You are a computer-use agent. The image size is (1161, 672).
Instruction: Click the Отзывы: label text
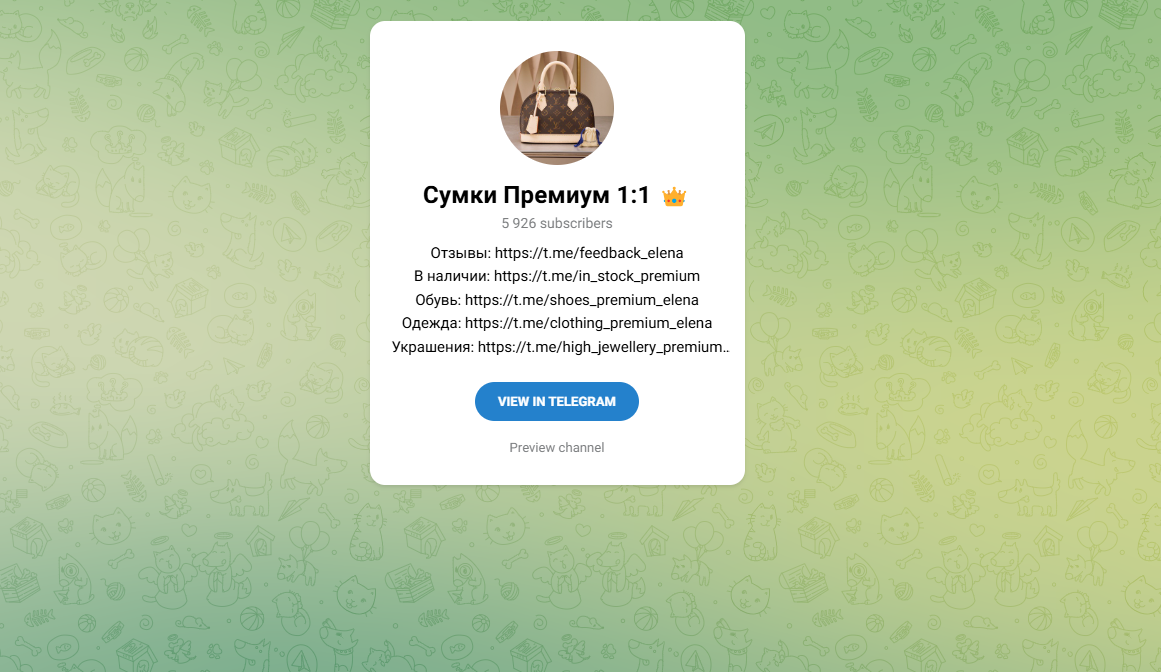tap(461, 253)
